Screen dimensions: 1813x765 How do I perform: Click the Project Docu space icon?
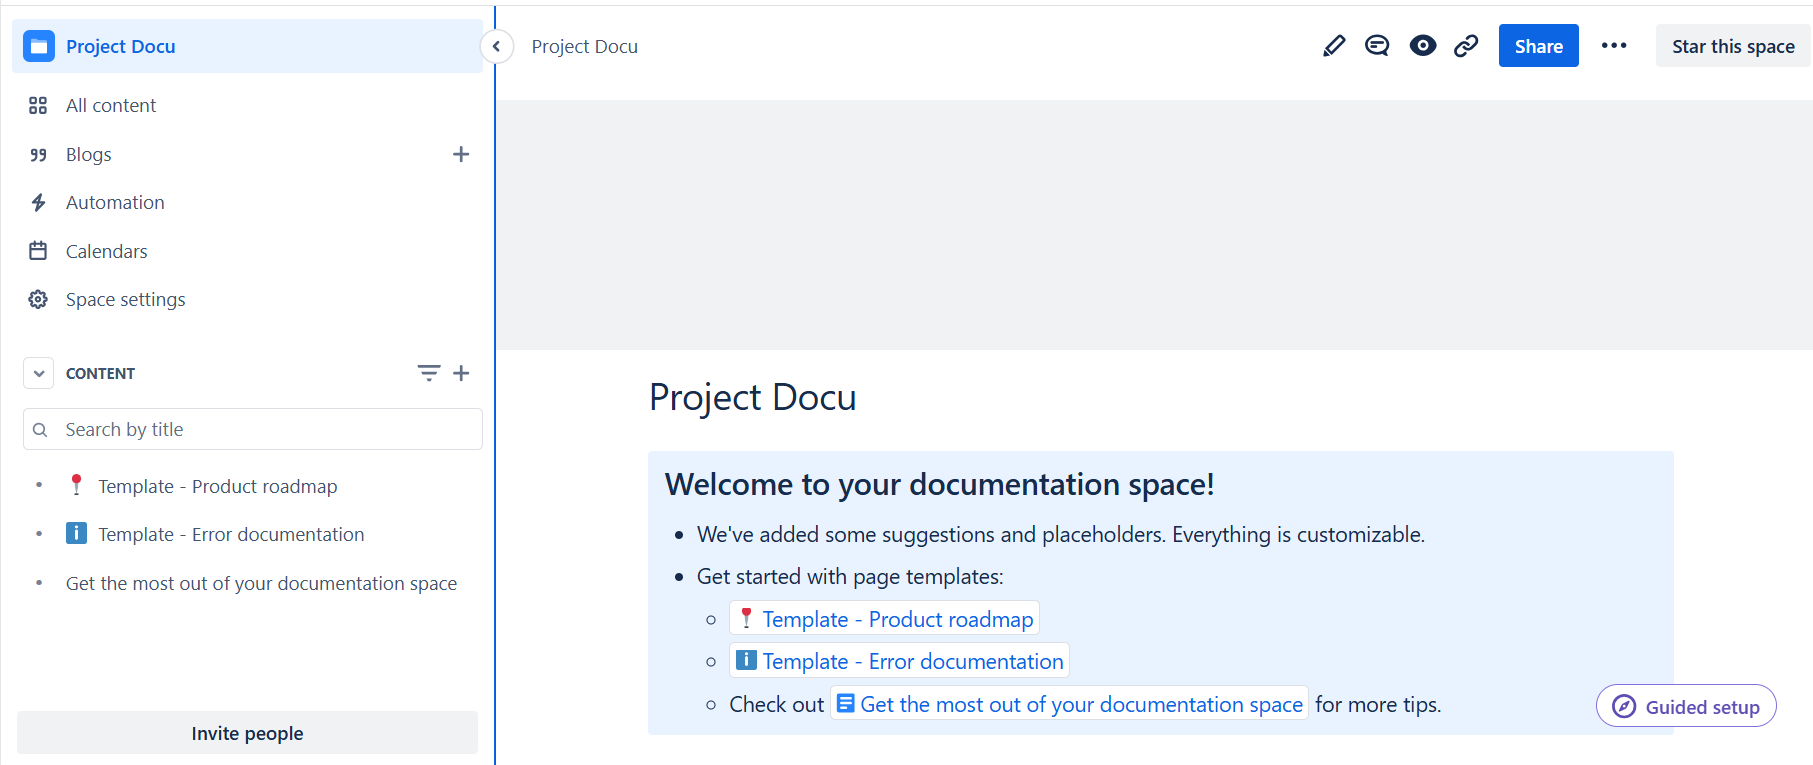(x=39, y=46)
